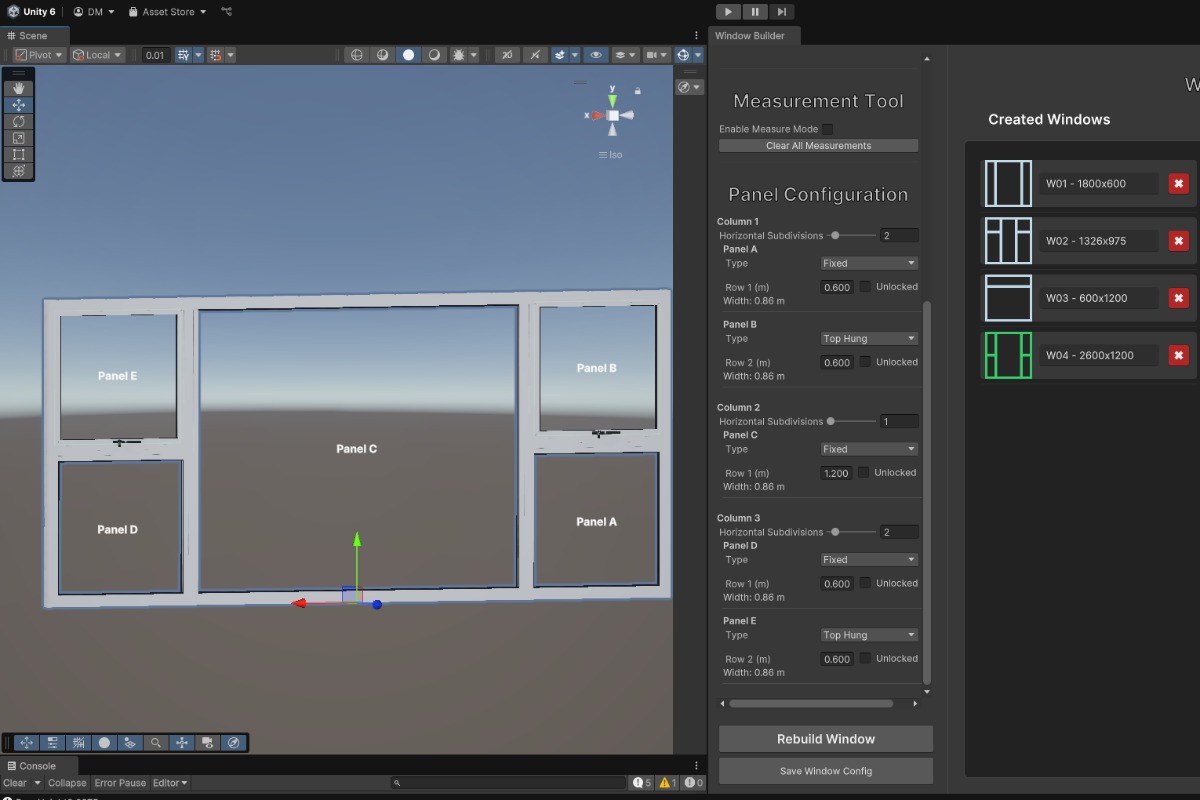Image resolution: width=1200 pixels, height=800 pixels.
Task: Toggle Unlocked checkbox for Panel A
Action: point(865,287)
